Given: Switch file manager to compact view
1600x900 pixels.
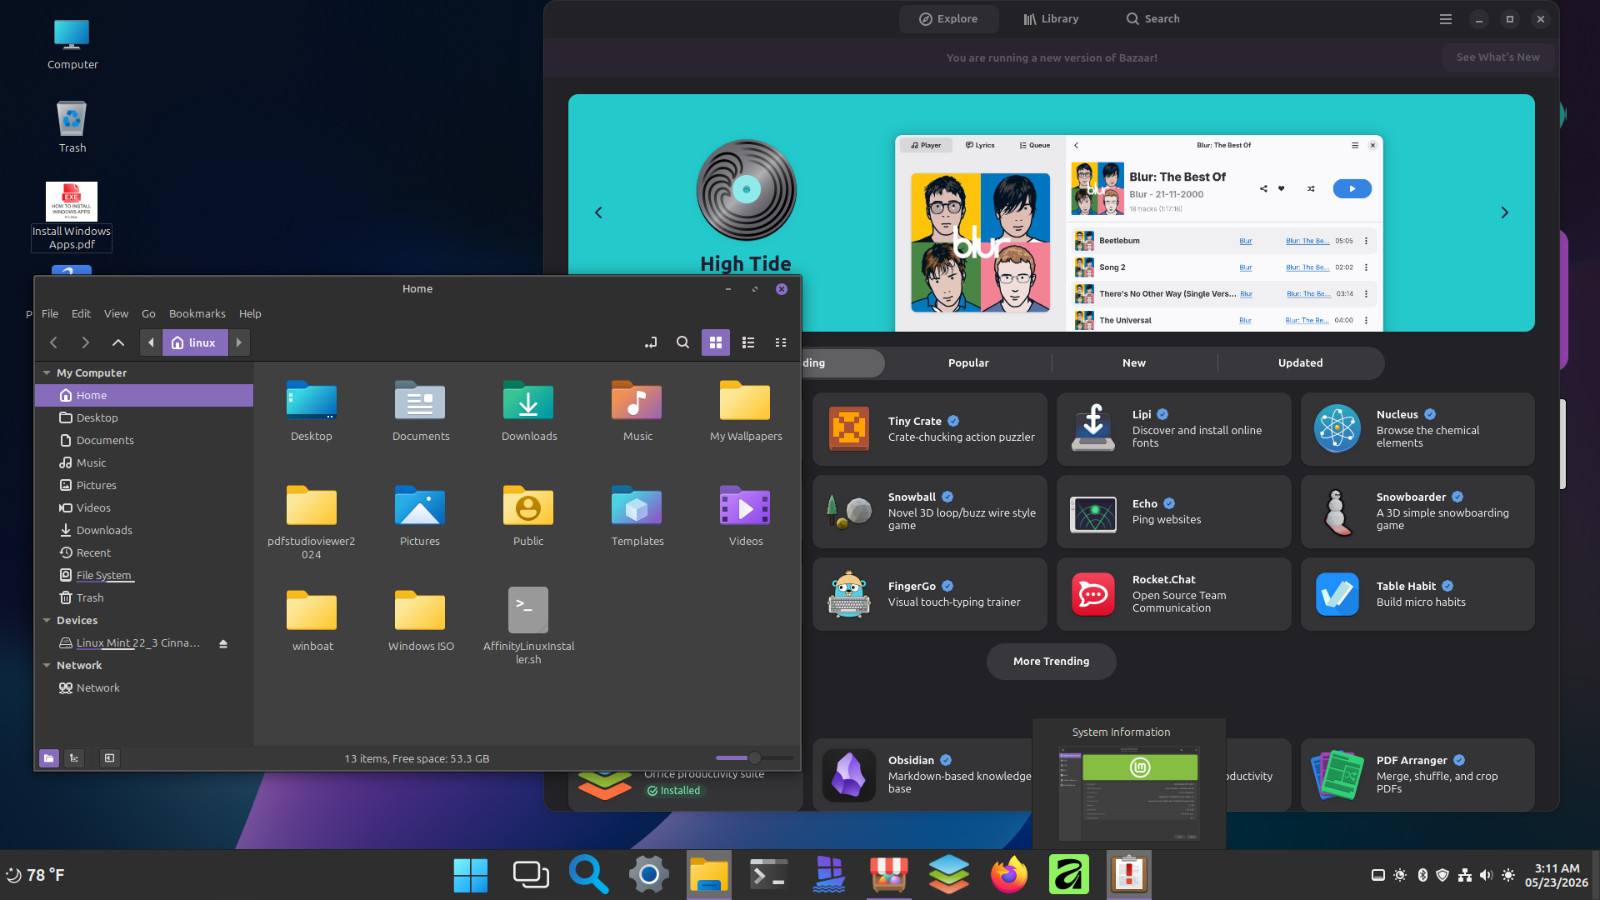Looking at the screenshot, I should point(781,342).
